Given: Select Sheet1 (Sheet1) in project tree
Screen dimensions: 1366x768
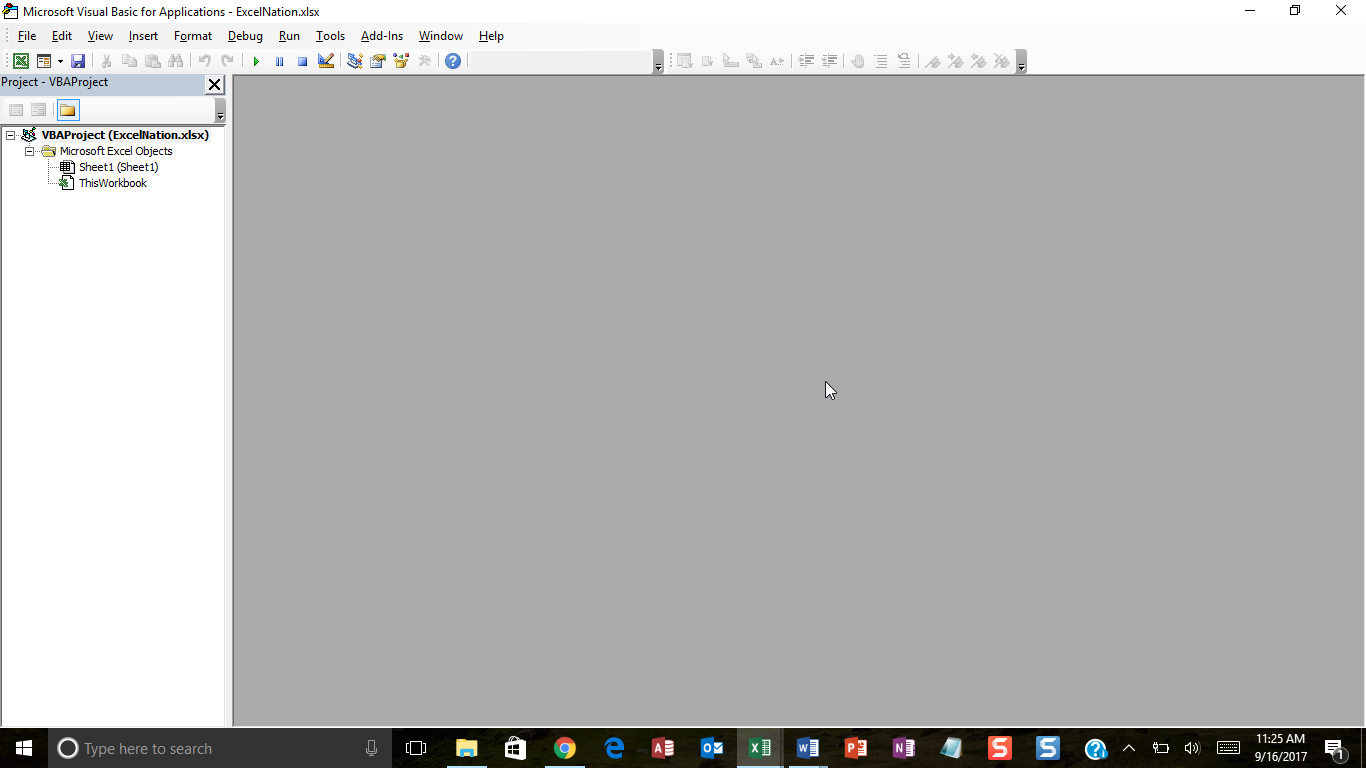Looking at the screenshot, I should pyautogui.click(x=118, y=167).
